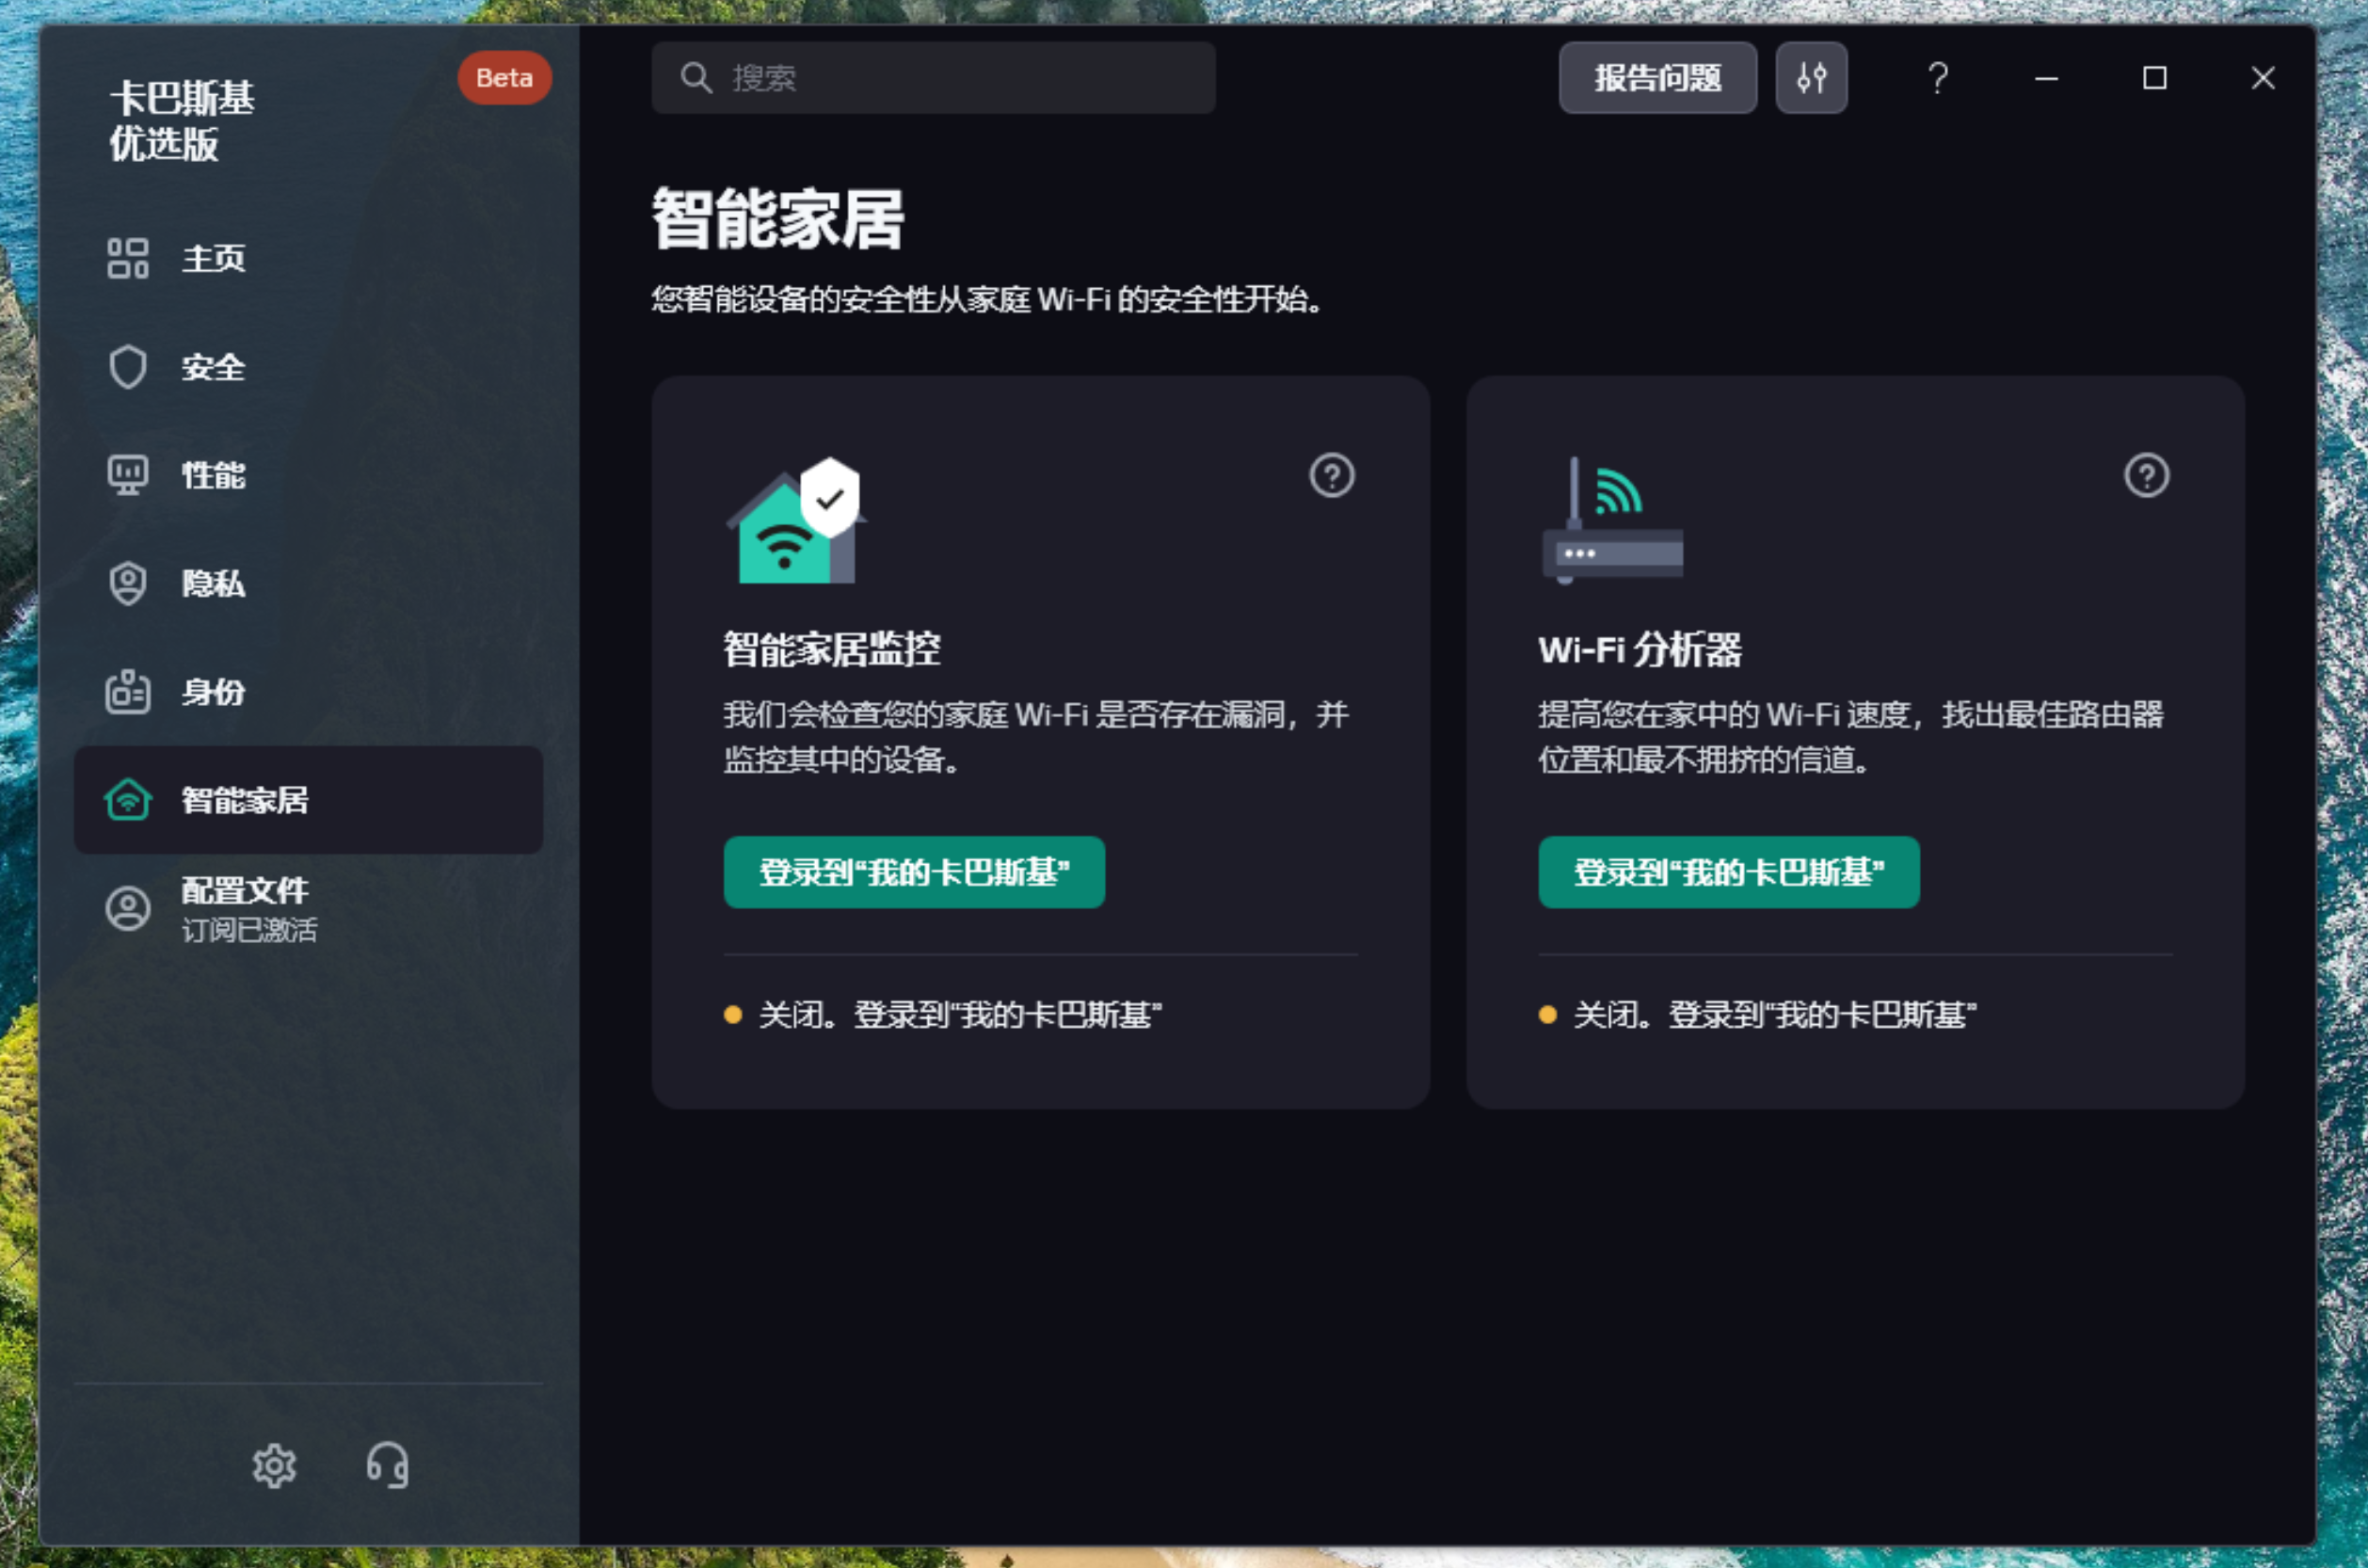Image resolution: width=2368 pixels, height=1568 pixels.
Task: Click Wi-Fi 分析器 card status text 关闭
Action: point(1774,1015)
